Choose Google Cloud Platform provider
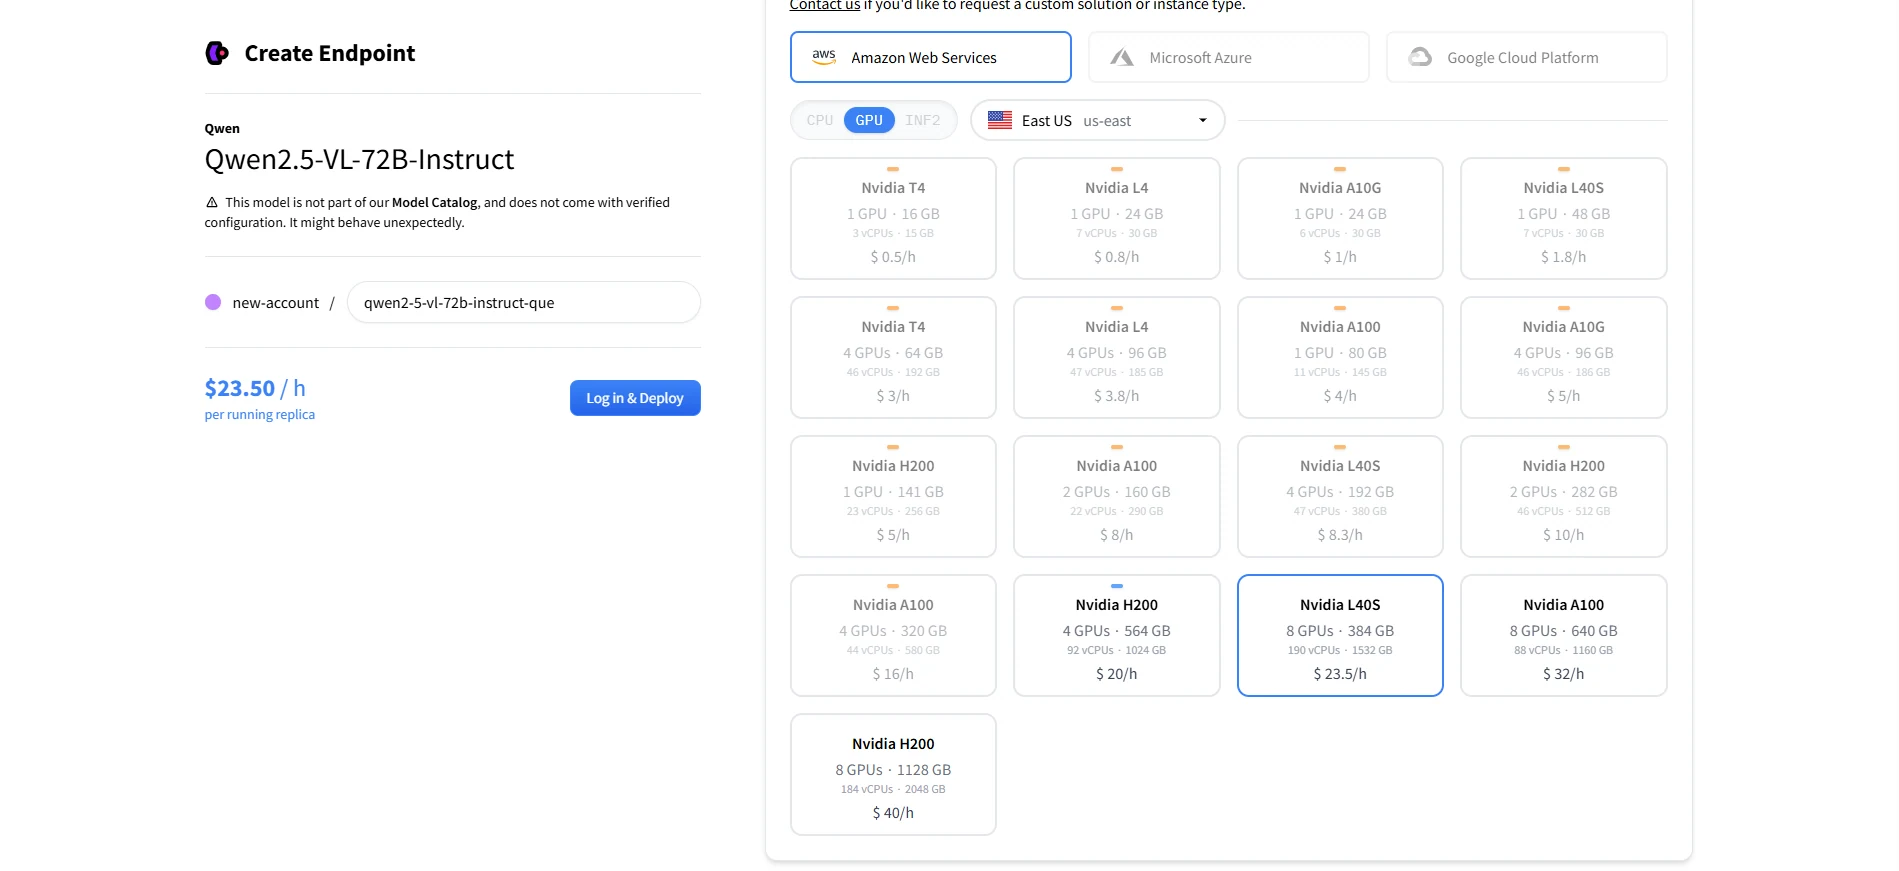 [x=1526, y=57]
